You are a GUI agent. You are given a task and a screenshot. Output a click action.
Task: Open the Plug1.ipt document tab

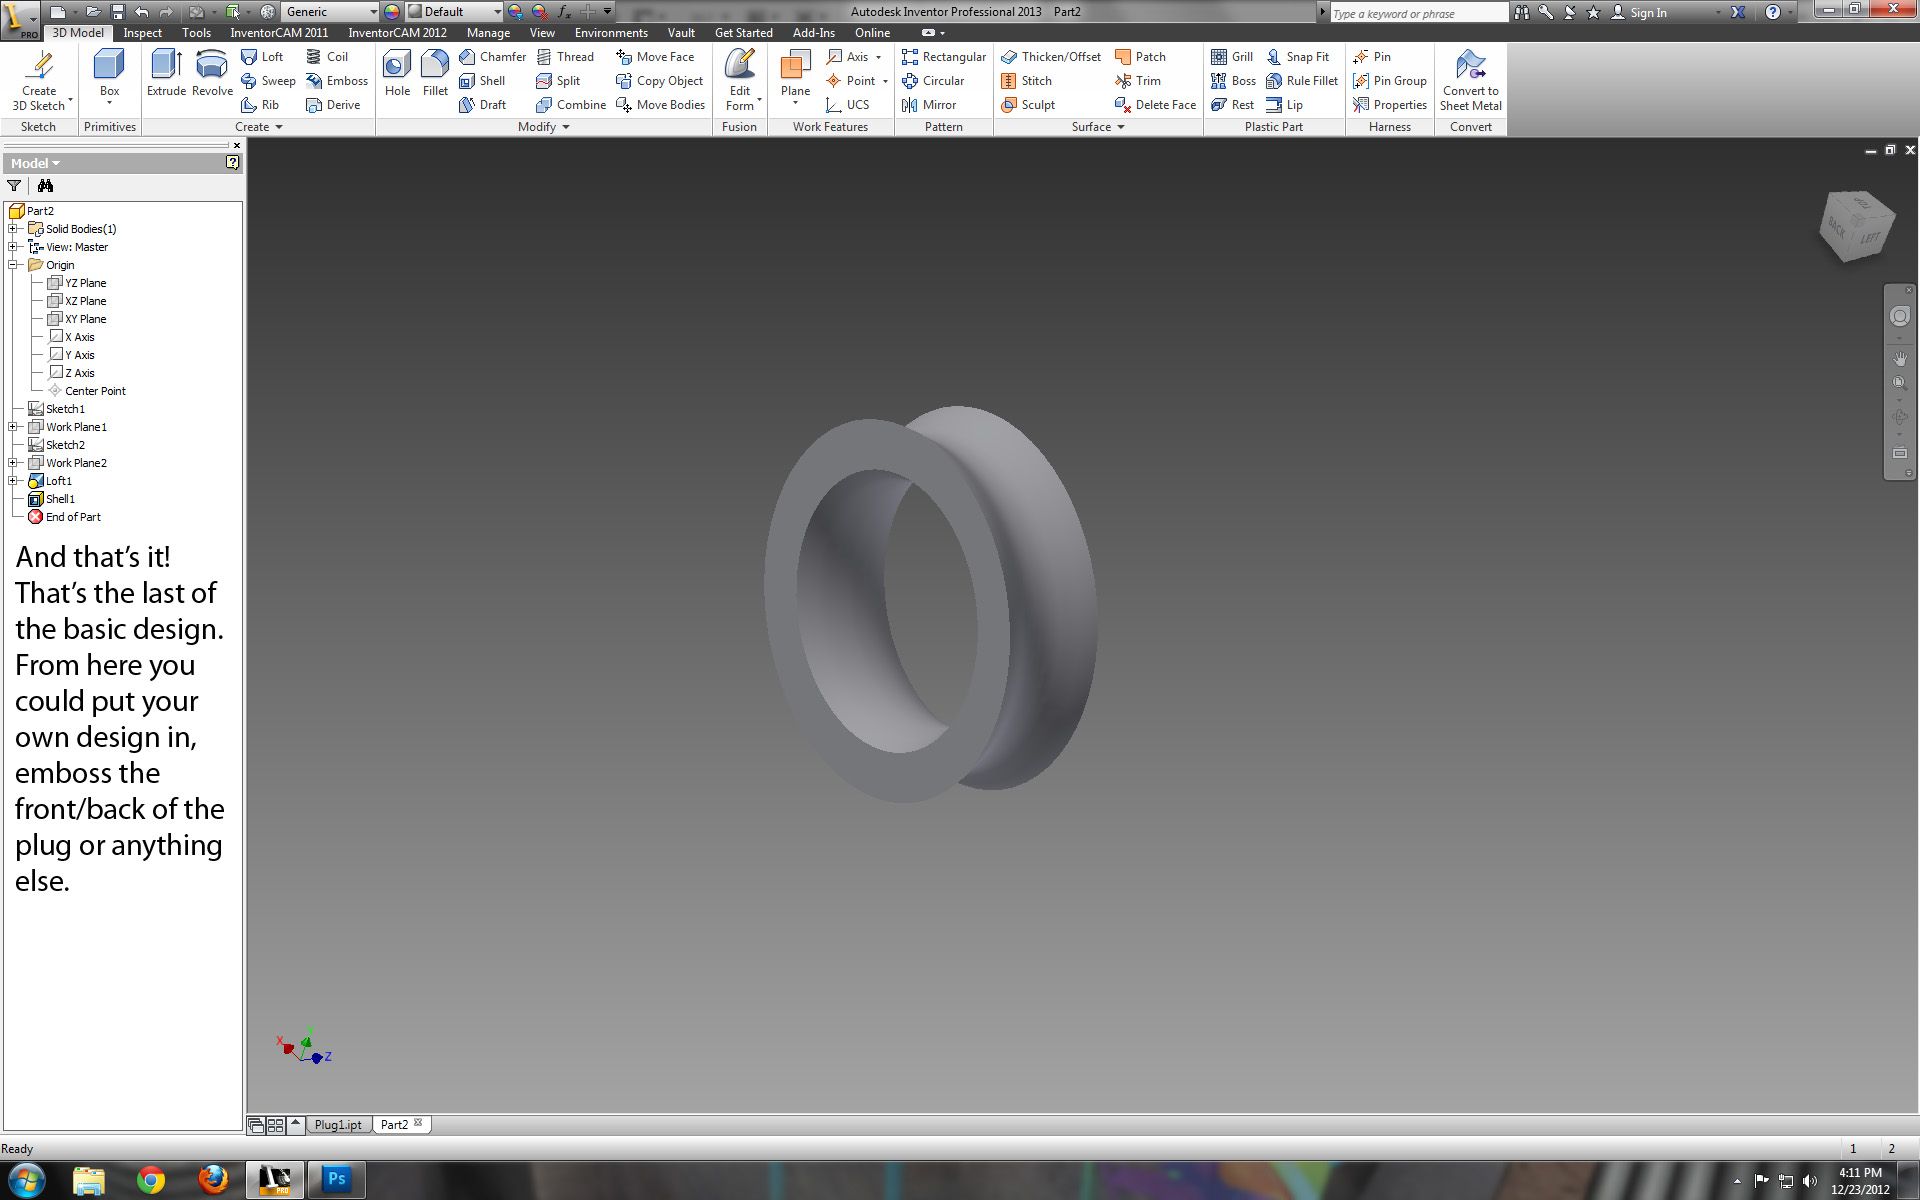(338, 1124)
